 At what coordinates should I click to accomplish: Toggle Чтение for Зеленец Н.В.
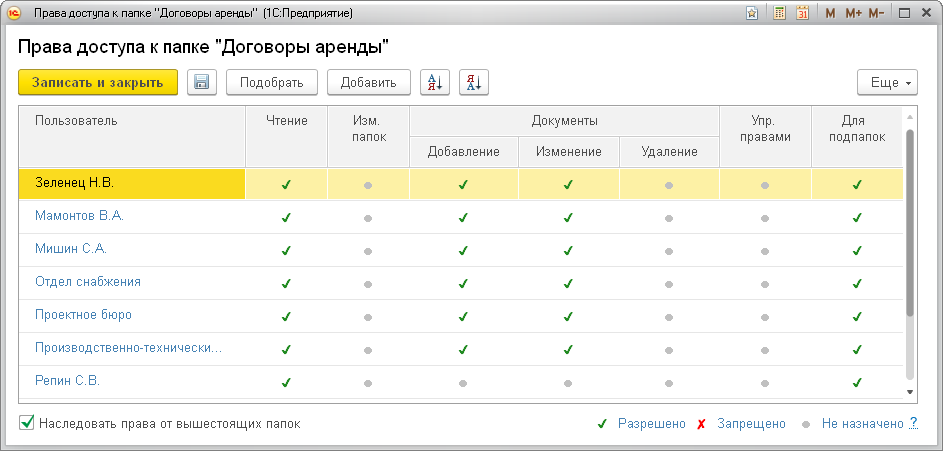[x=286, y=185]
